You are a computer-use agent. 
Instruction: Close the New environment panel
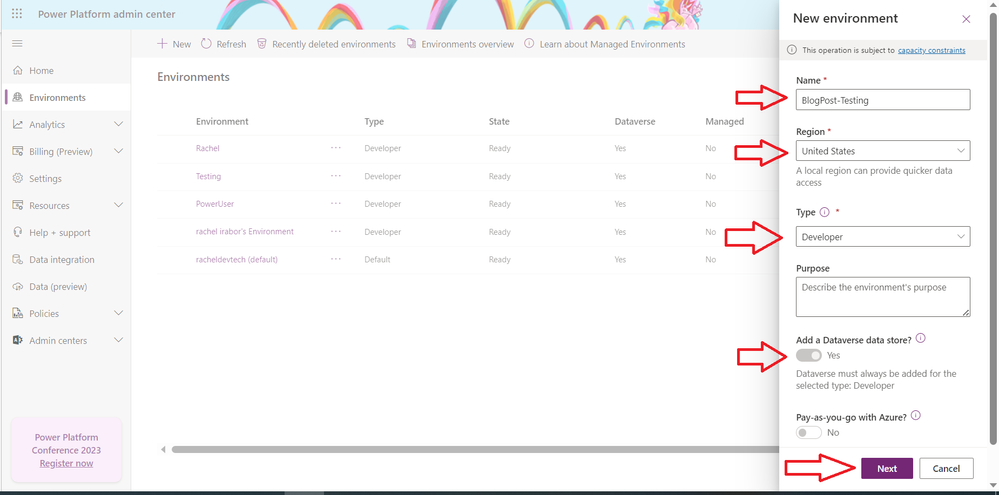966,19
